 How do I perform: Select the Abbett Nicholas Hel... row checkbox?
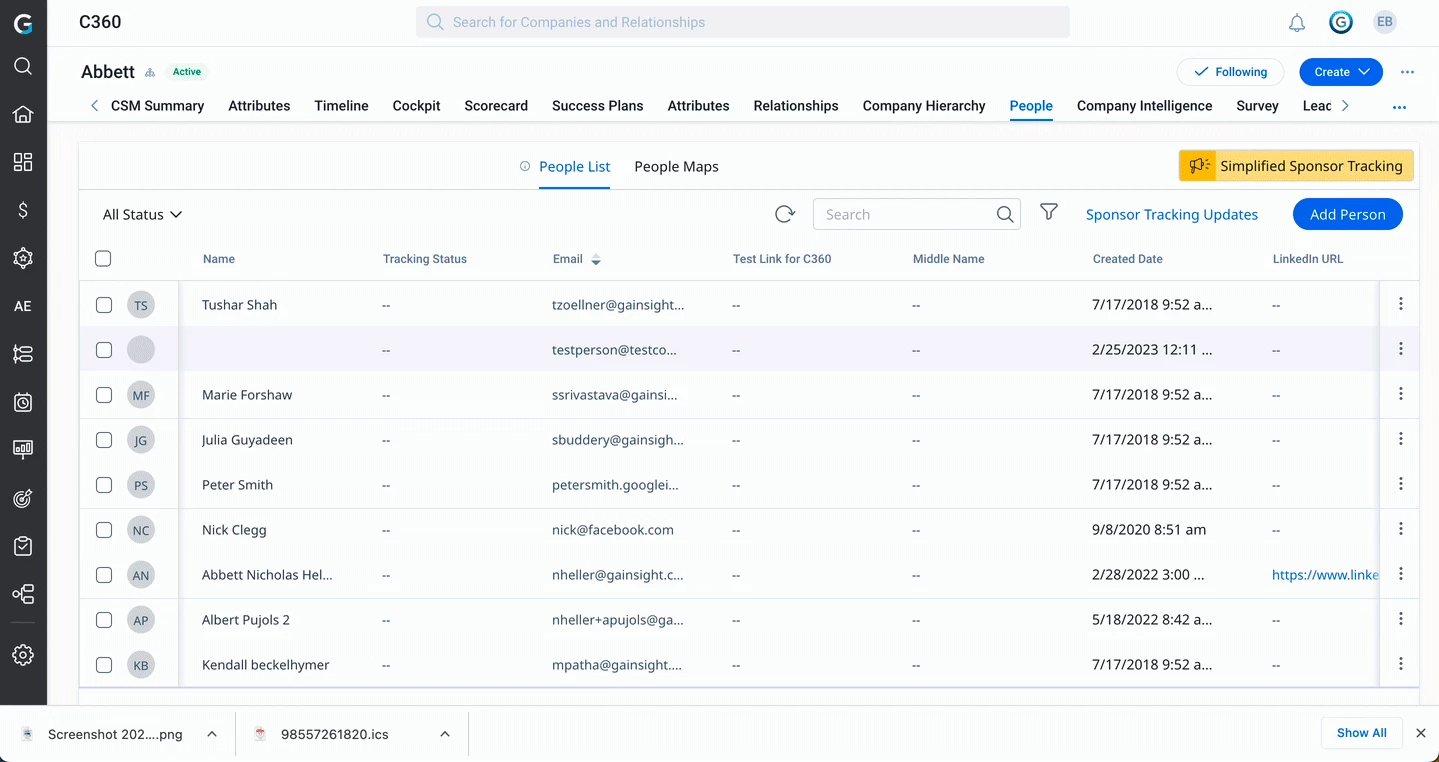click(x=104, y=575)
